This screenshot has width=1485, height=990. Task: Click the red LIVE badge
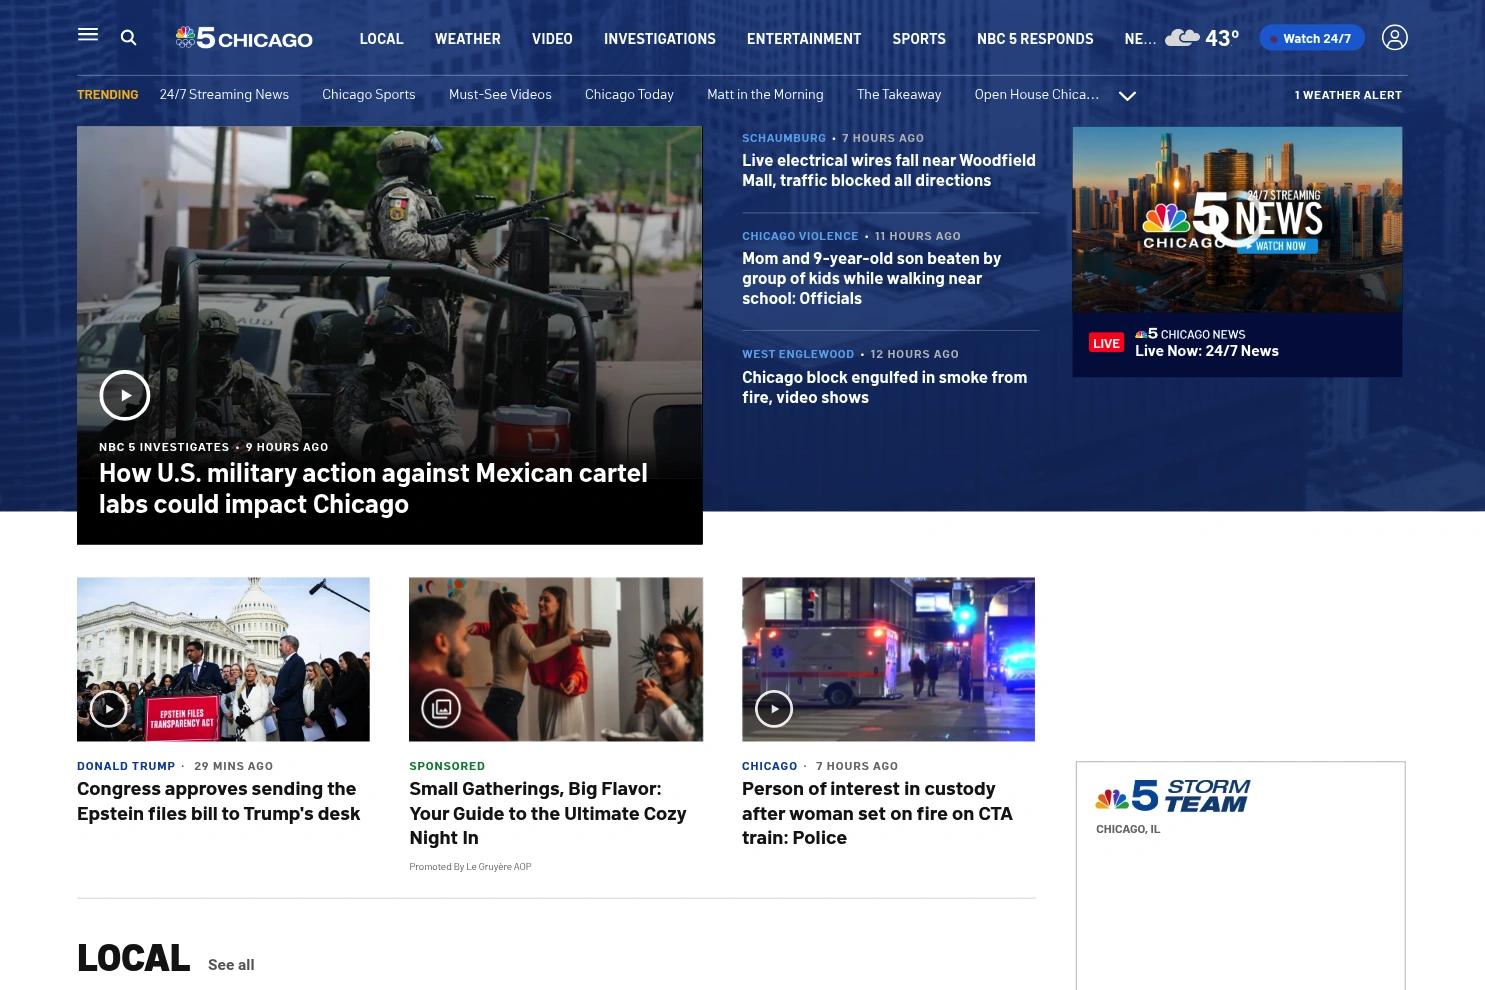[x=1106, y=343]
